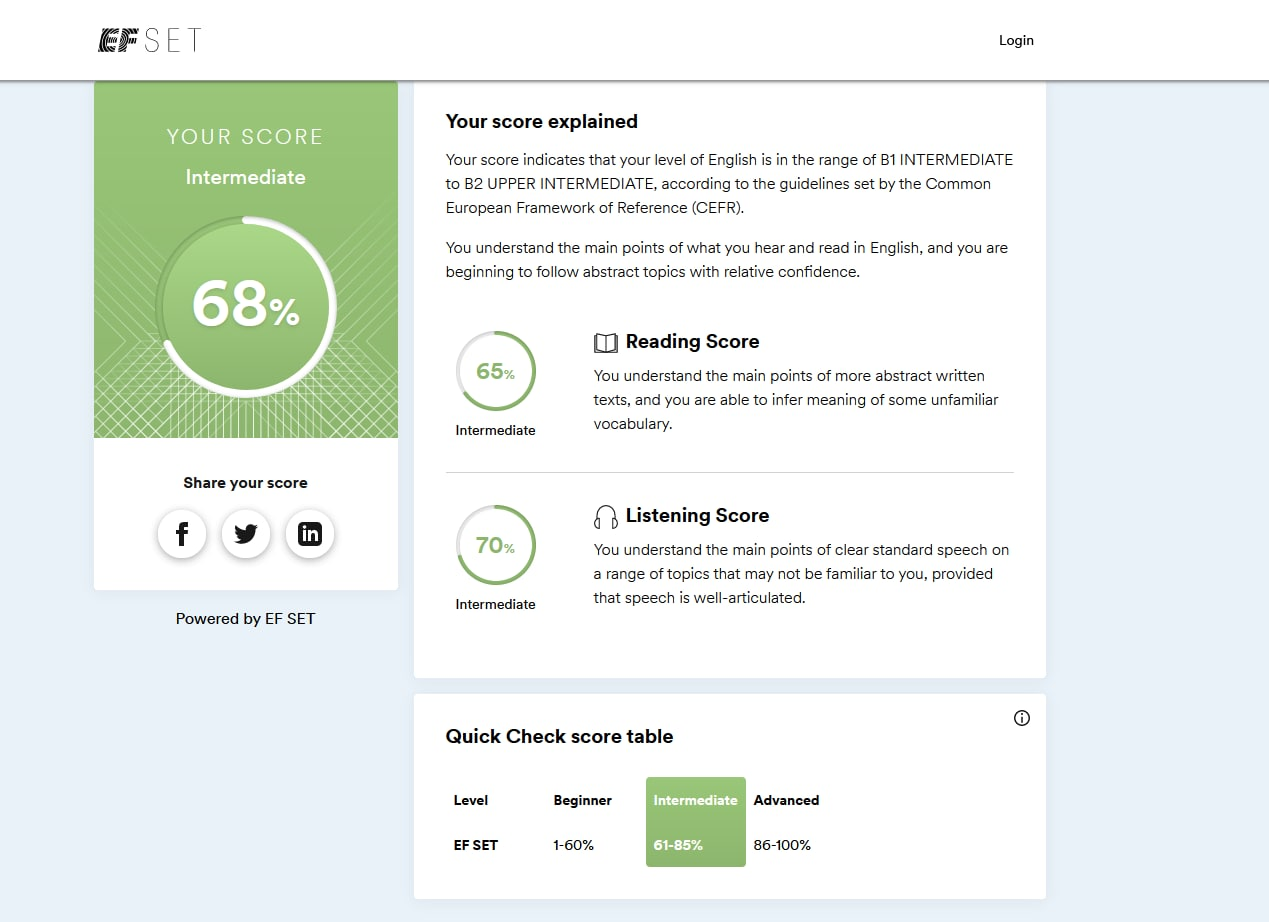The image size is (1269, 922).
Task: Click the 86-100% Advanced range cell
Action: coord(782,845)
